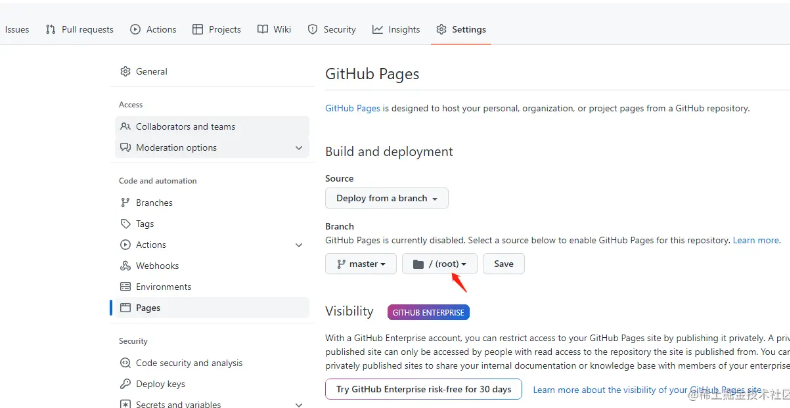The width and height of the screenshot is (790, 408).
Task: Open Learn more about visibility link
Action: [x=647, y=390]
